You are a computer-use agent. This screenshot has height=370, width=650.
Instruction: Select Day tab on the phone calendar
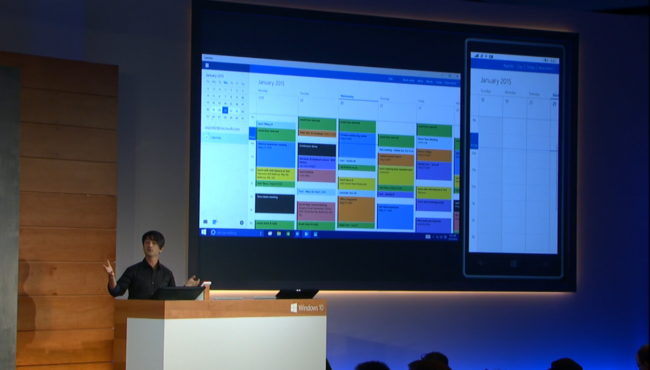519,66
